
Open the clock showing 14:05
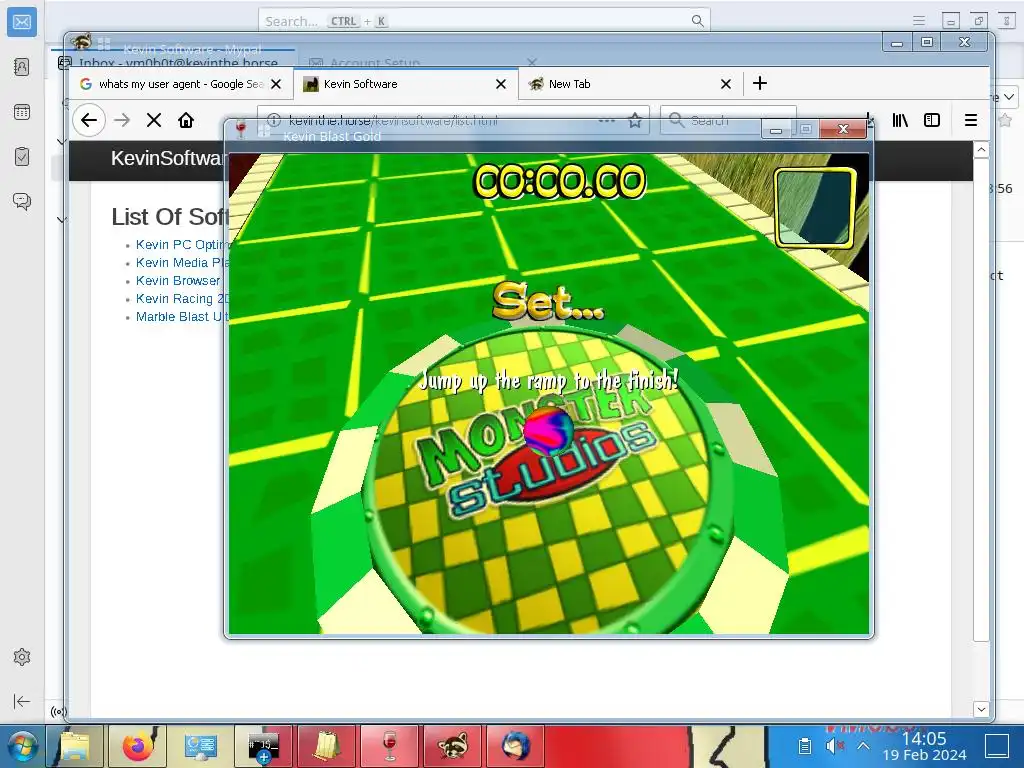(924, 746)
